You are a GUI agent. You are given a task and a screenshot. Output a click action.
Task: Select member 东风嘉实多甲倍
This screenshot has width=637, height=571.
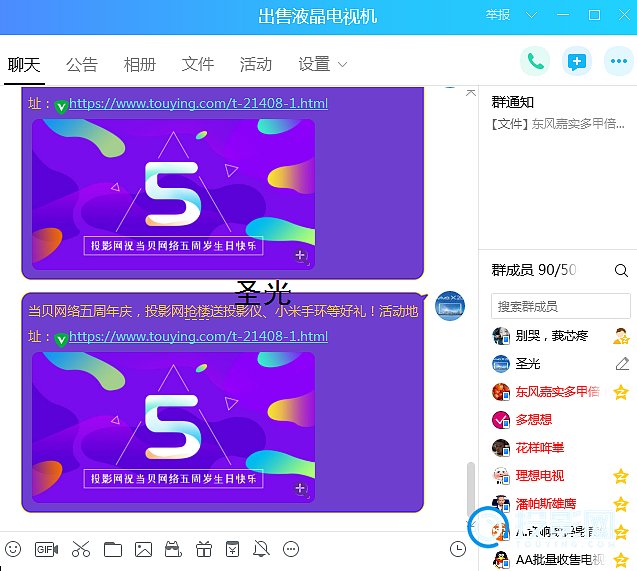pyautogui.click(x=561, y=392)
